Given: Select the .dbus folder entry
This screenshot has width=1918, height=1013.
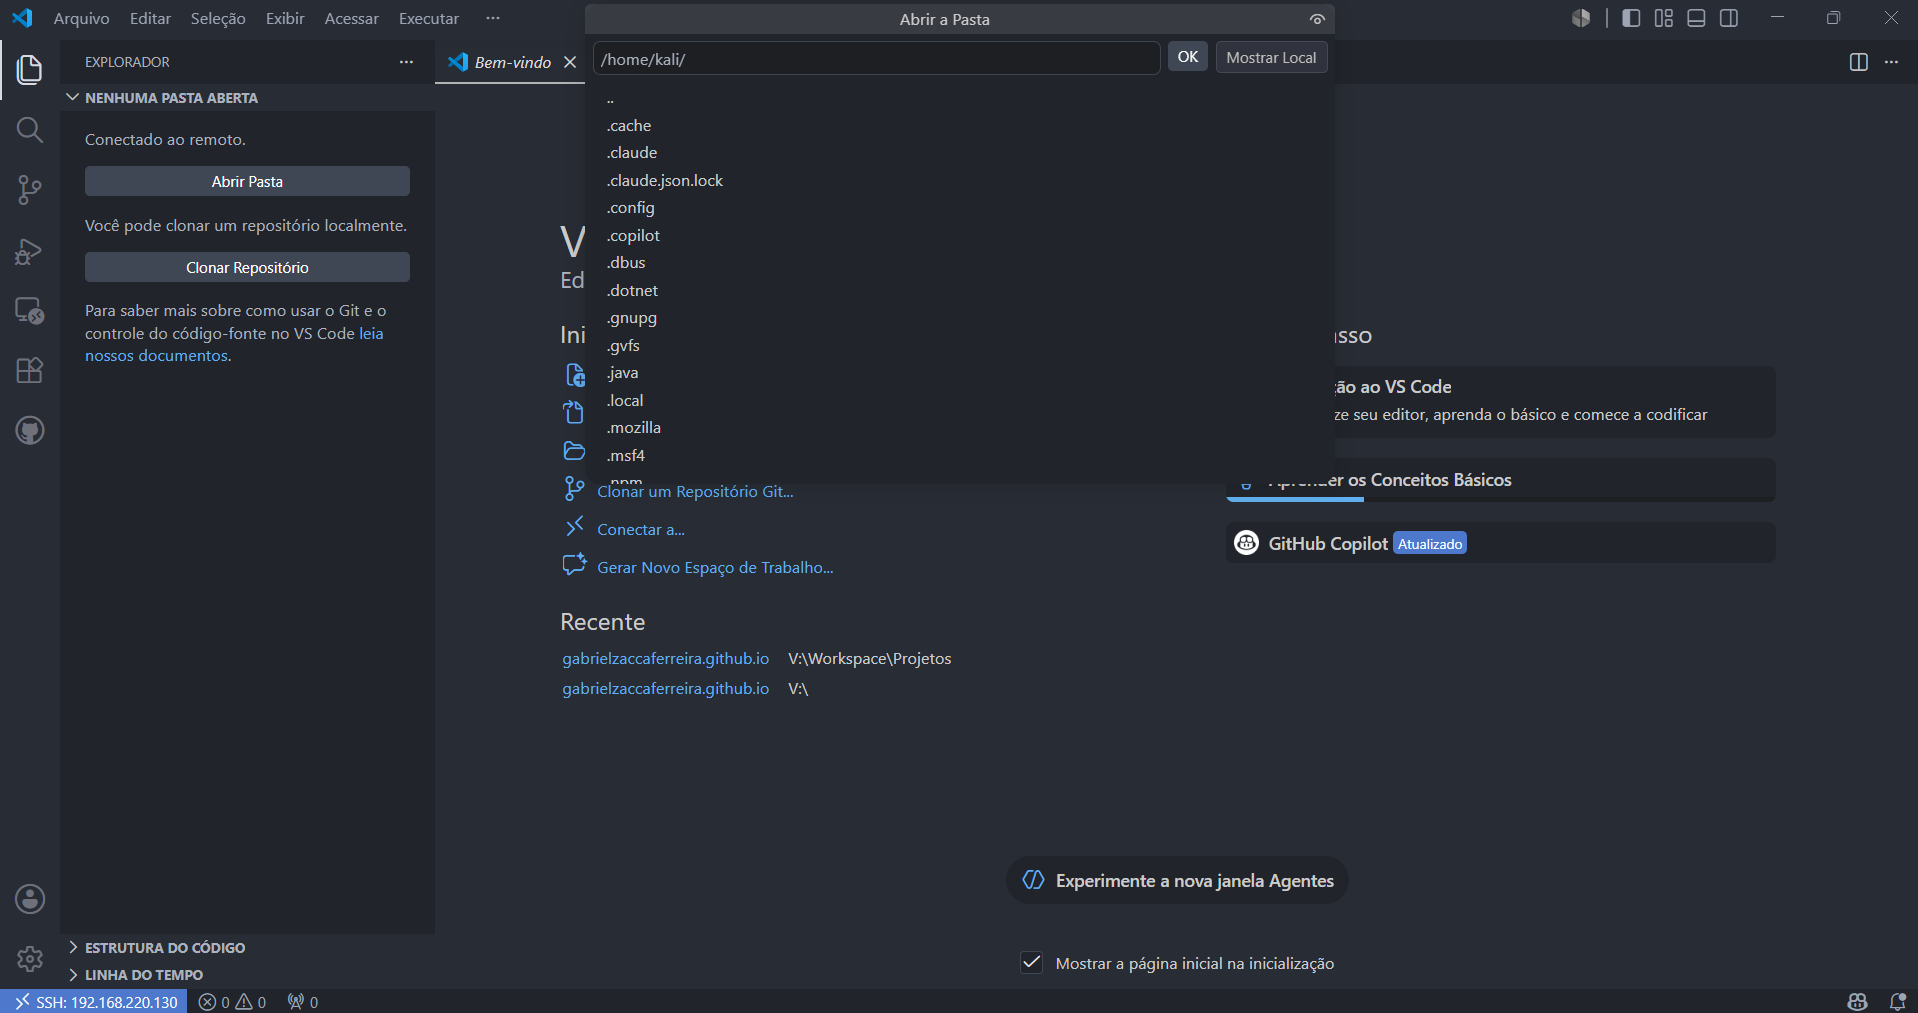Looking at the screenshot, I should [960, 262].
